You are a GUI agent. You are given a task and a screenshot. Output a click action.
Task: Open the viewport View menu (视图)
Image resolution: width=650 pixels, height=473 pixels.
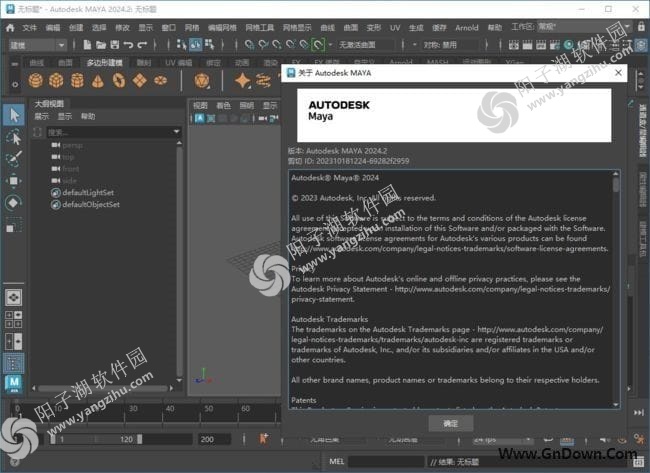tap(200, 106)
